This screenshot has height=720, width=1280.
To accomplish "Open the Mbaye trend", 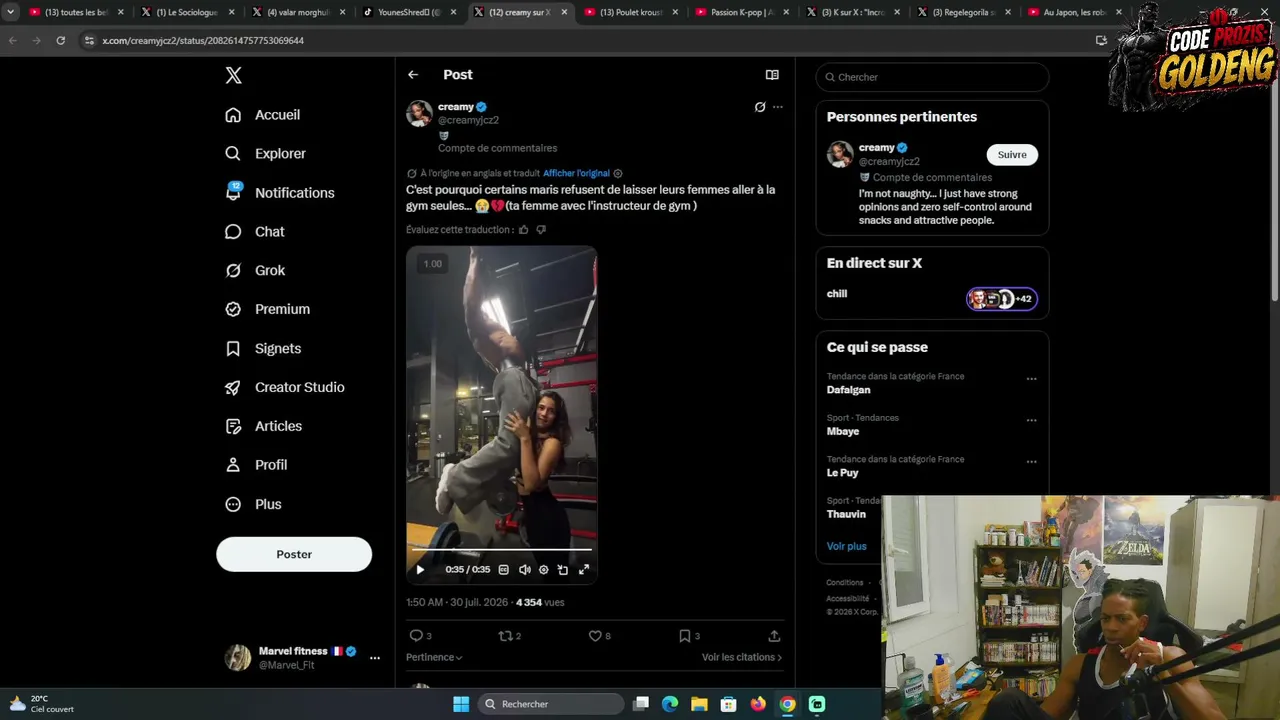I will (x=843, y=432).
